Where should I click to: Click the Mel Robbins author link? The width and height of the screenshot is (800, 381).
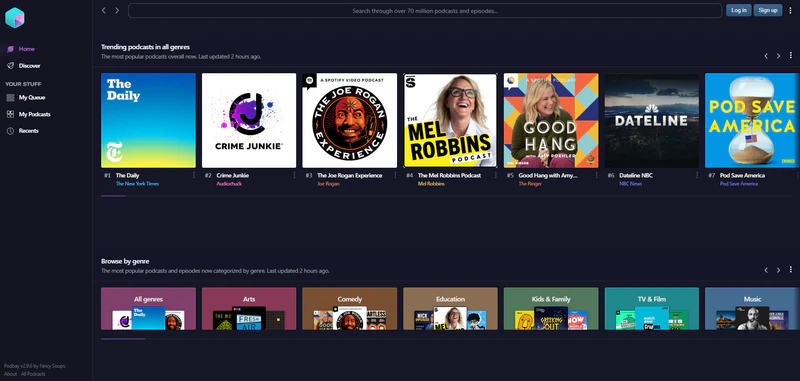(431, 184)
